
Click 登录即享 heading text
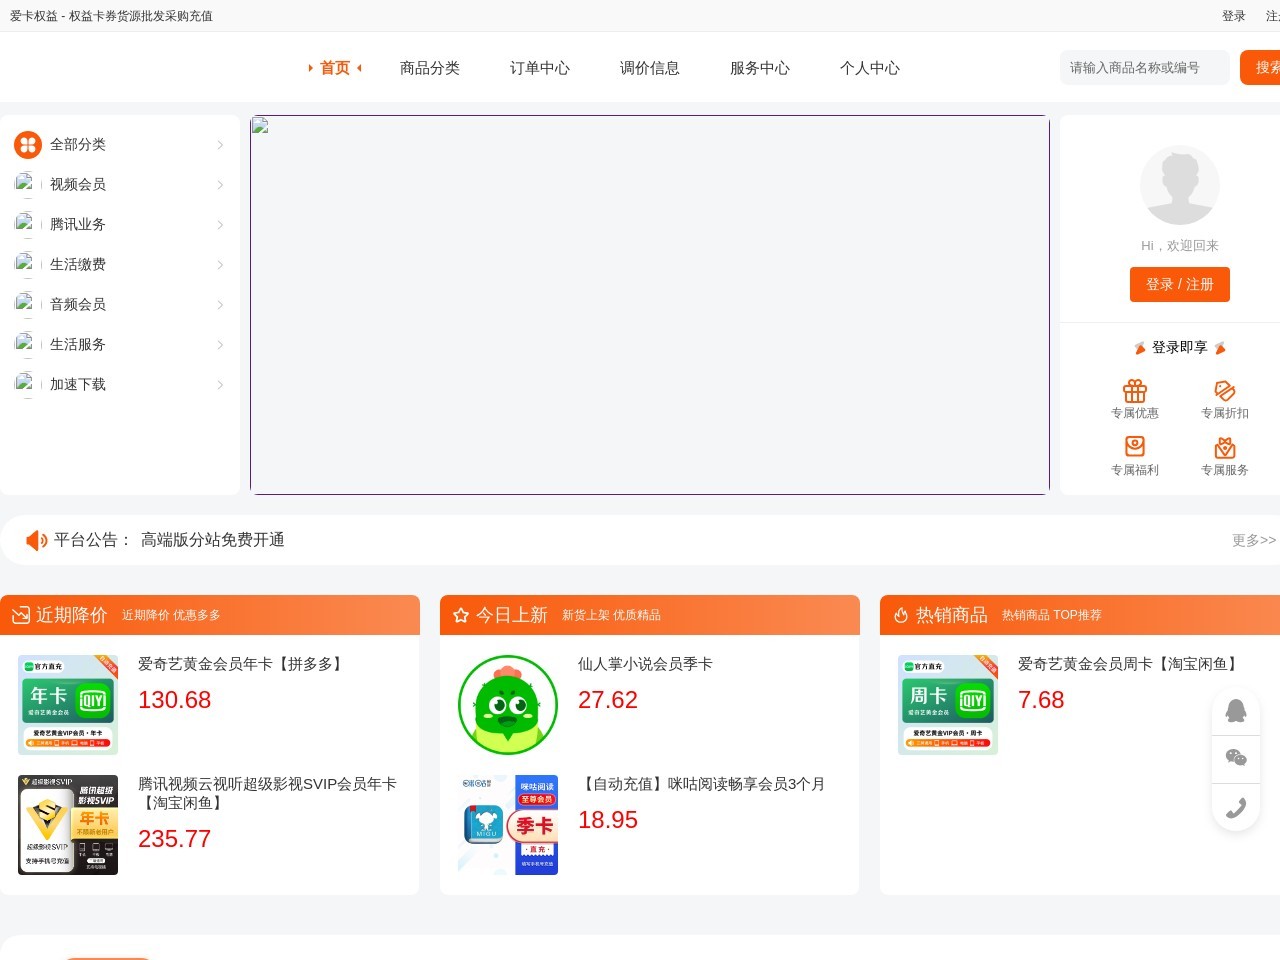(x=1180, y=348)
